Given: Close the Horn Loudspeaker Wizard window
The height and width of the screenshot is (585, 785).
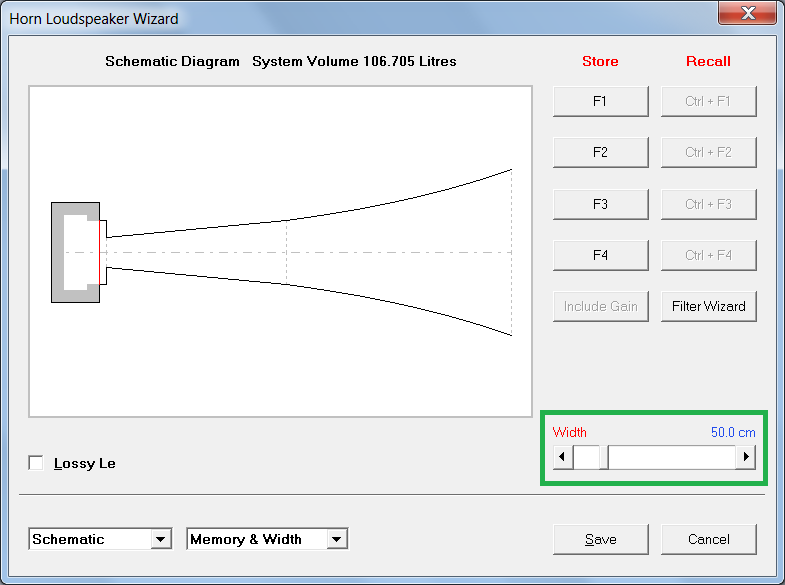Looking at the screenshot, I should [x=747, y=13].
